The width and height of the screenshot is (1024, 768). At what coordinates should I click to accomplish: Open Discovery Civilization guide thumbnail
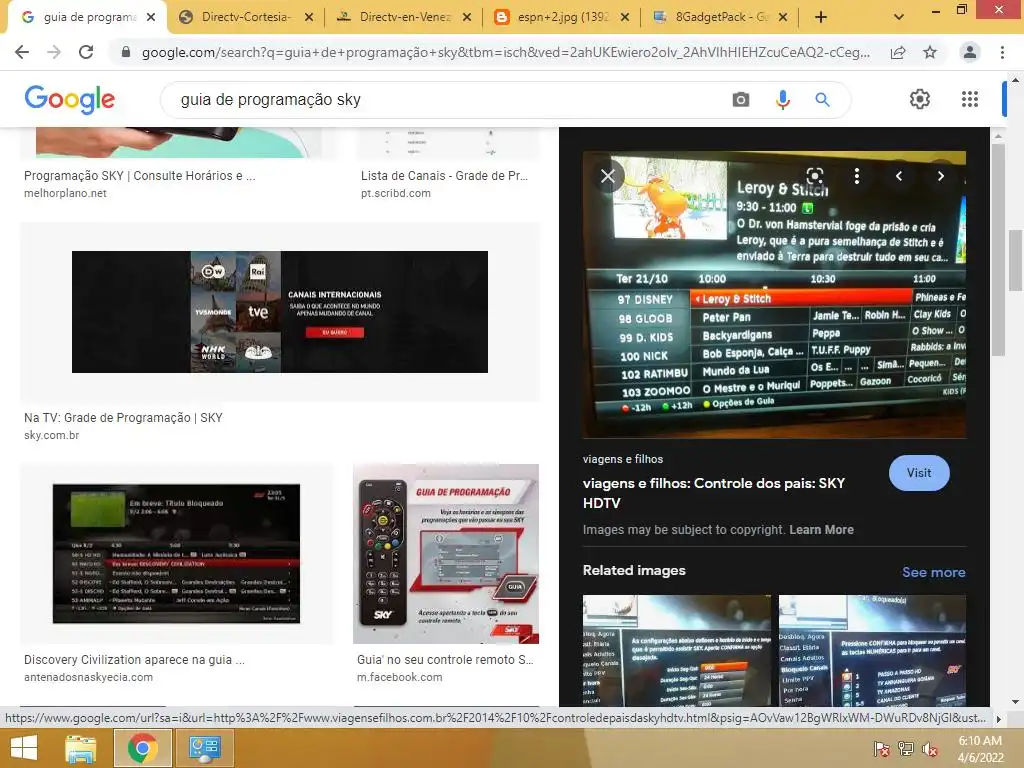point(176,553)
